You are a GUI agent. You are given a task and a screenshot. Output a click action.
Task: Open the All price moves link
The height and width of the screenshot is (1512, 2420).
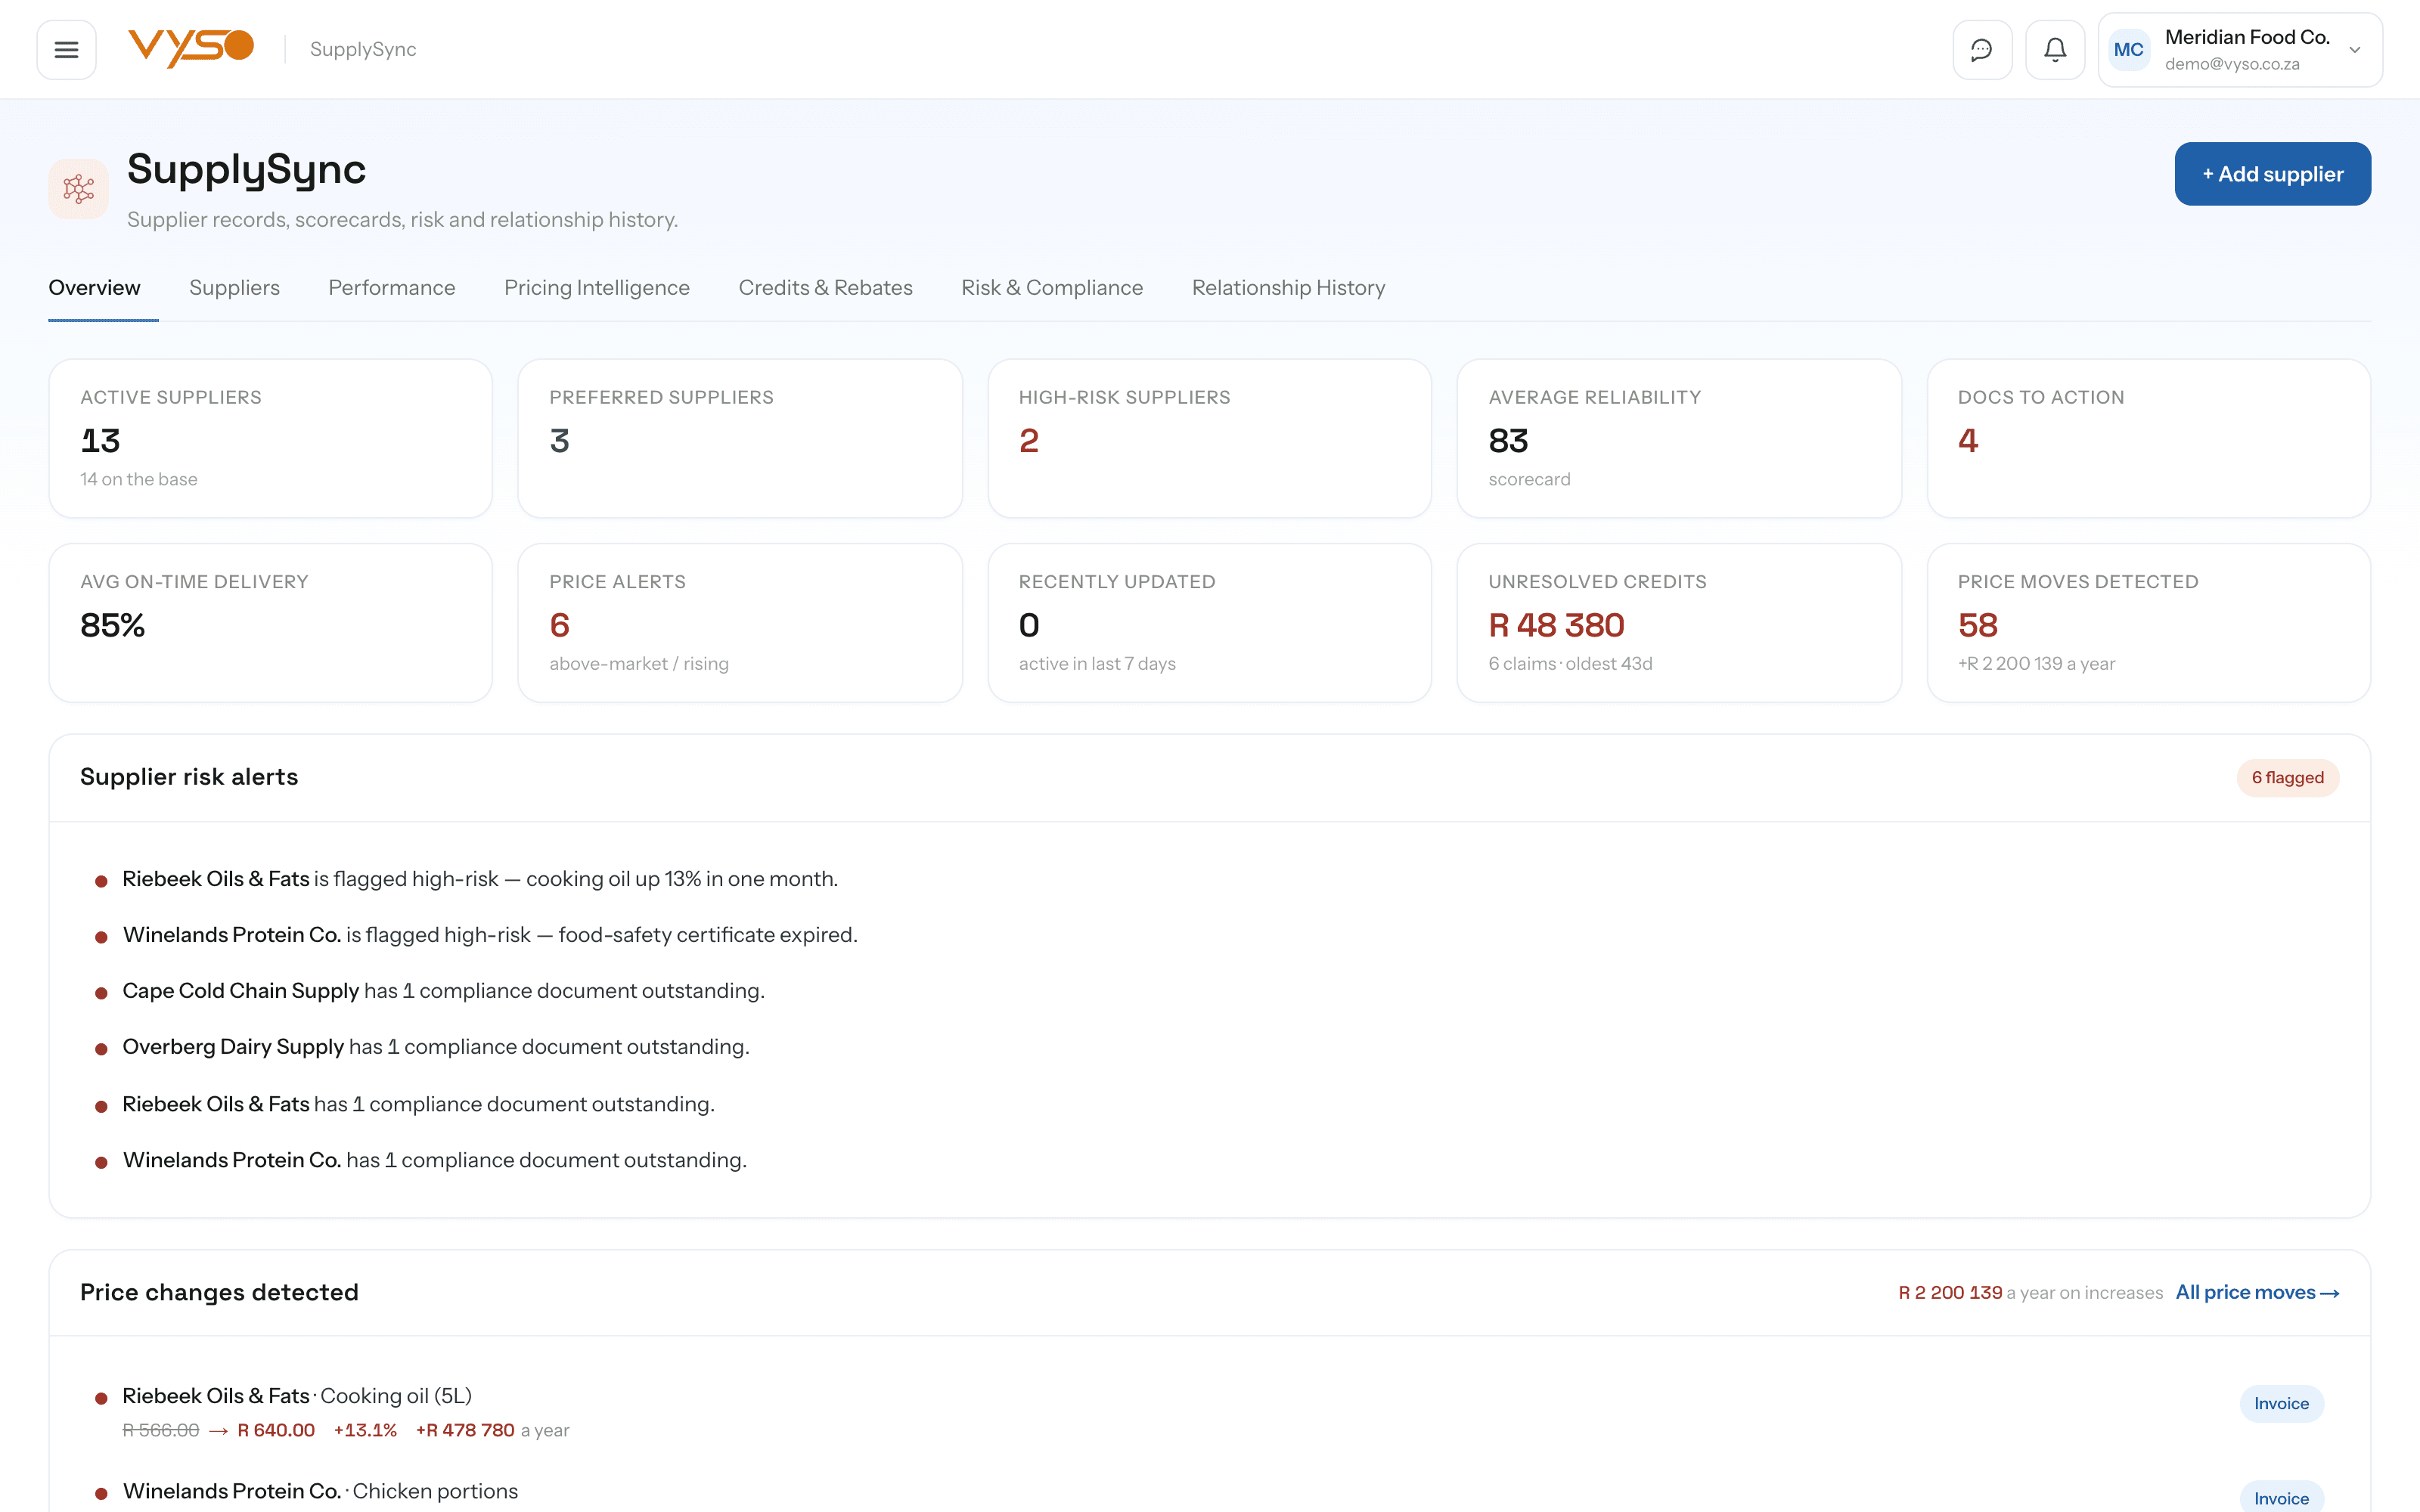2257,1292
